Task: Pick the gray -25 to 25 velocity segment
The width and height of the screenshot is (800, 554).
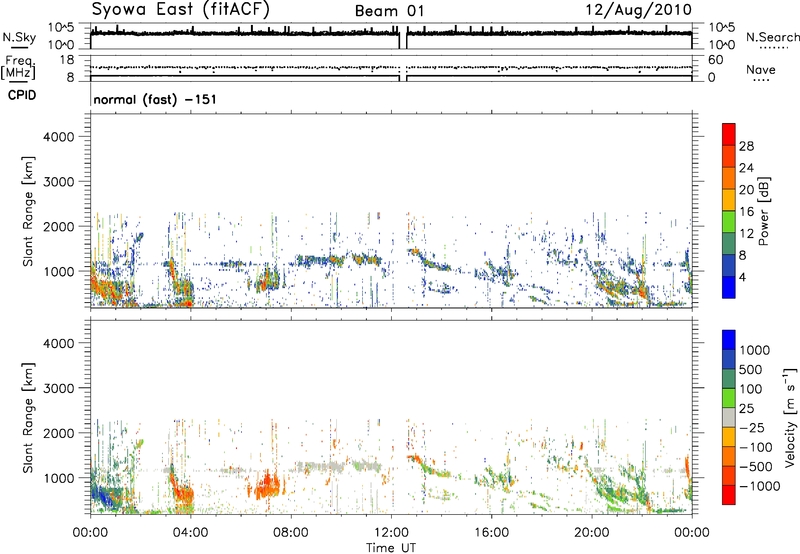Action: click(x=729, y=417)
